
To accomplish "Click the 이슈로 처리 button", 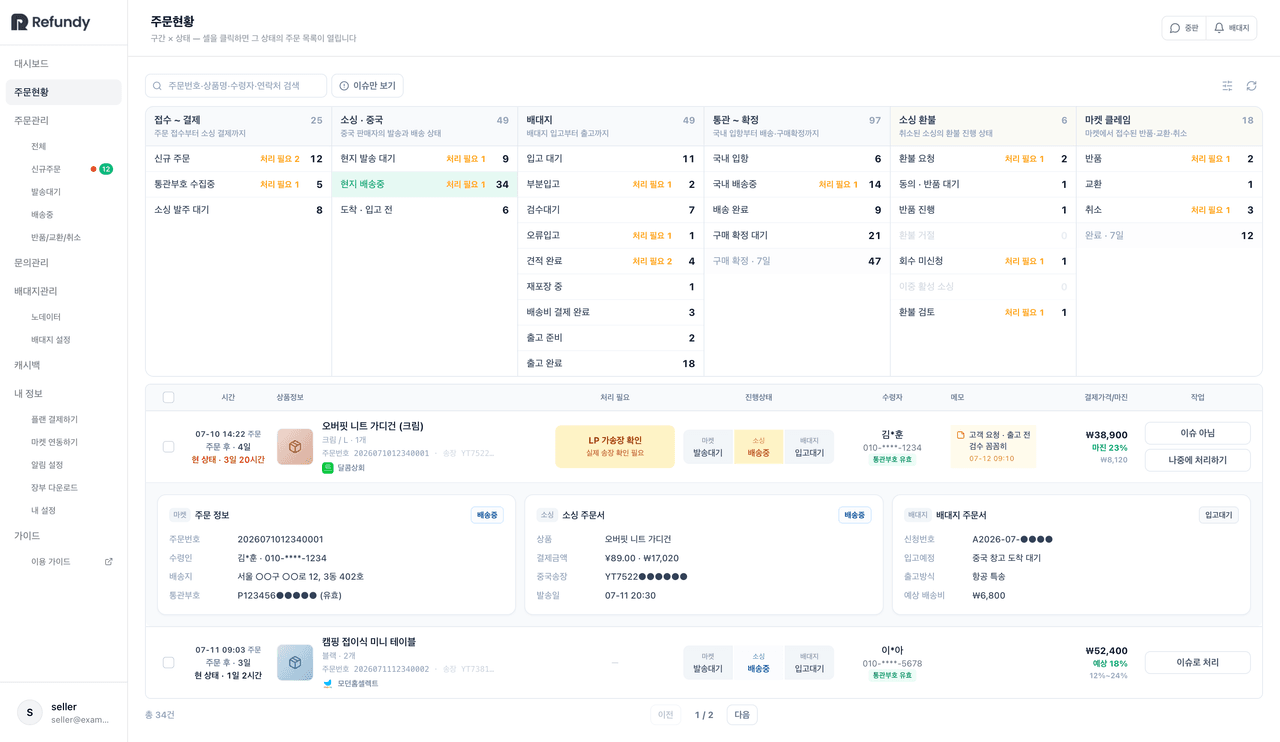I will 1198,662.
